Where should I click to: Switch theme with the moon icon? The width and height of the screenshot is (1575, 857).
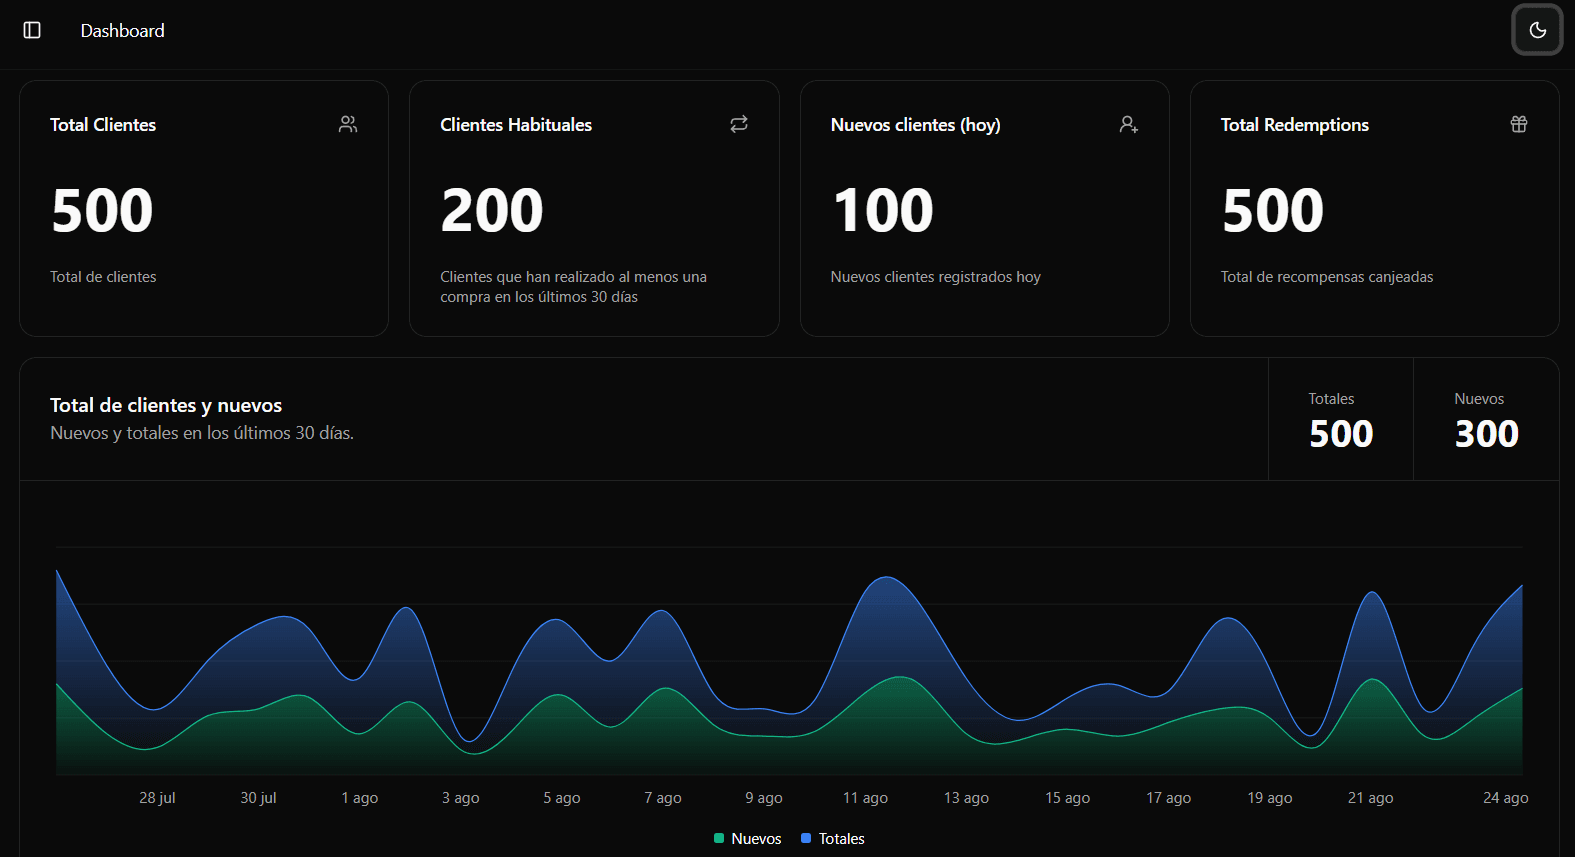click(x=1537, y=30)
